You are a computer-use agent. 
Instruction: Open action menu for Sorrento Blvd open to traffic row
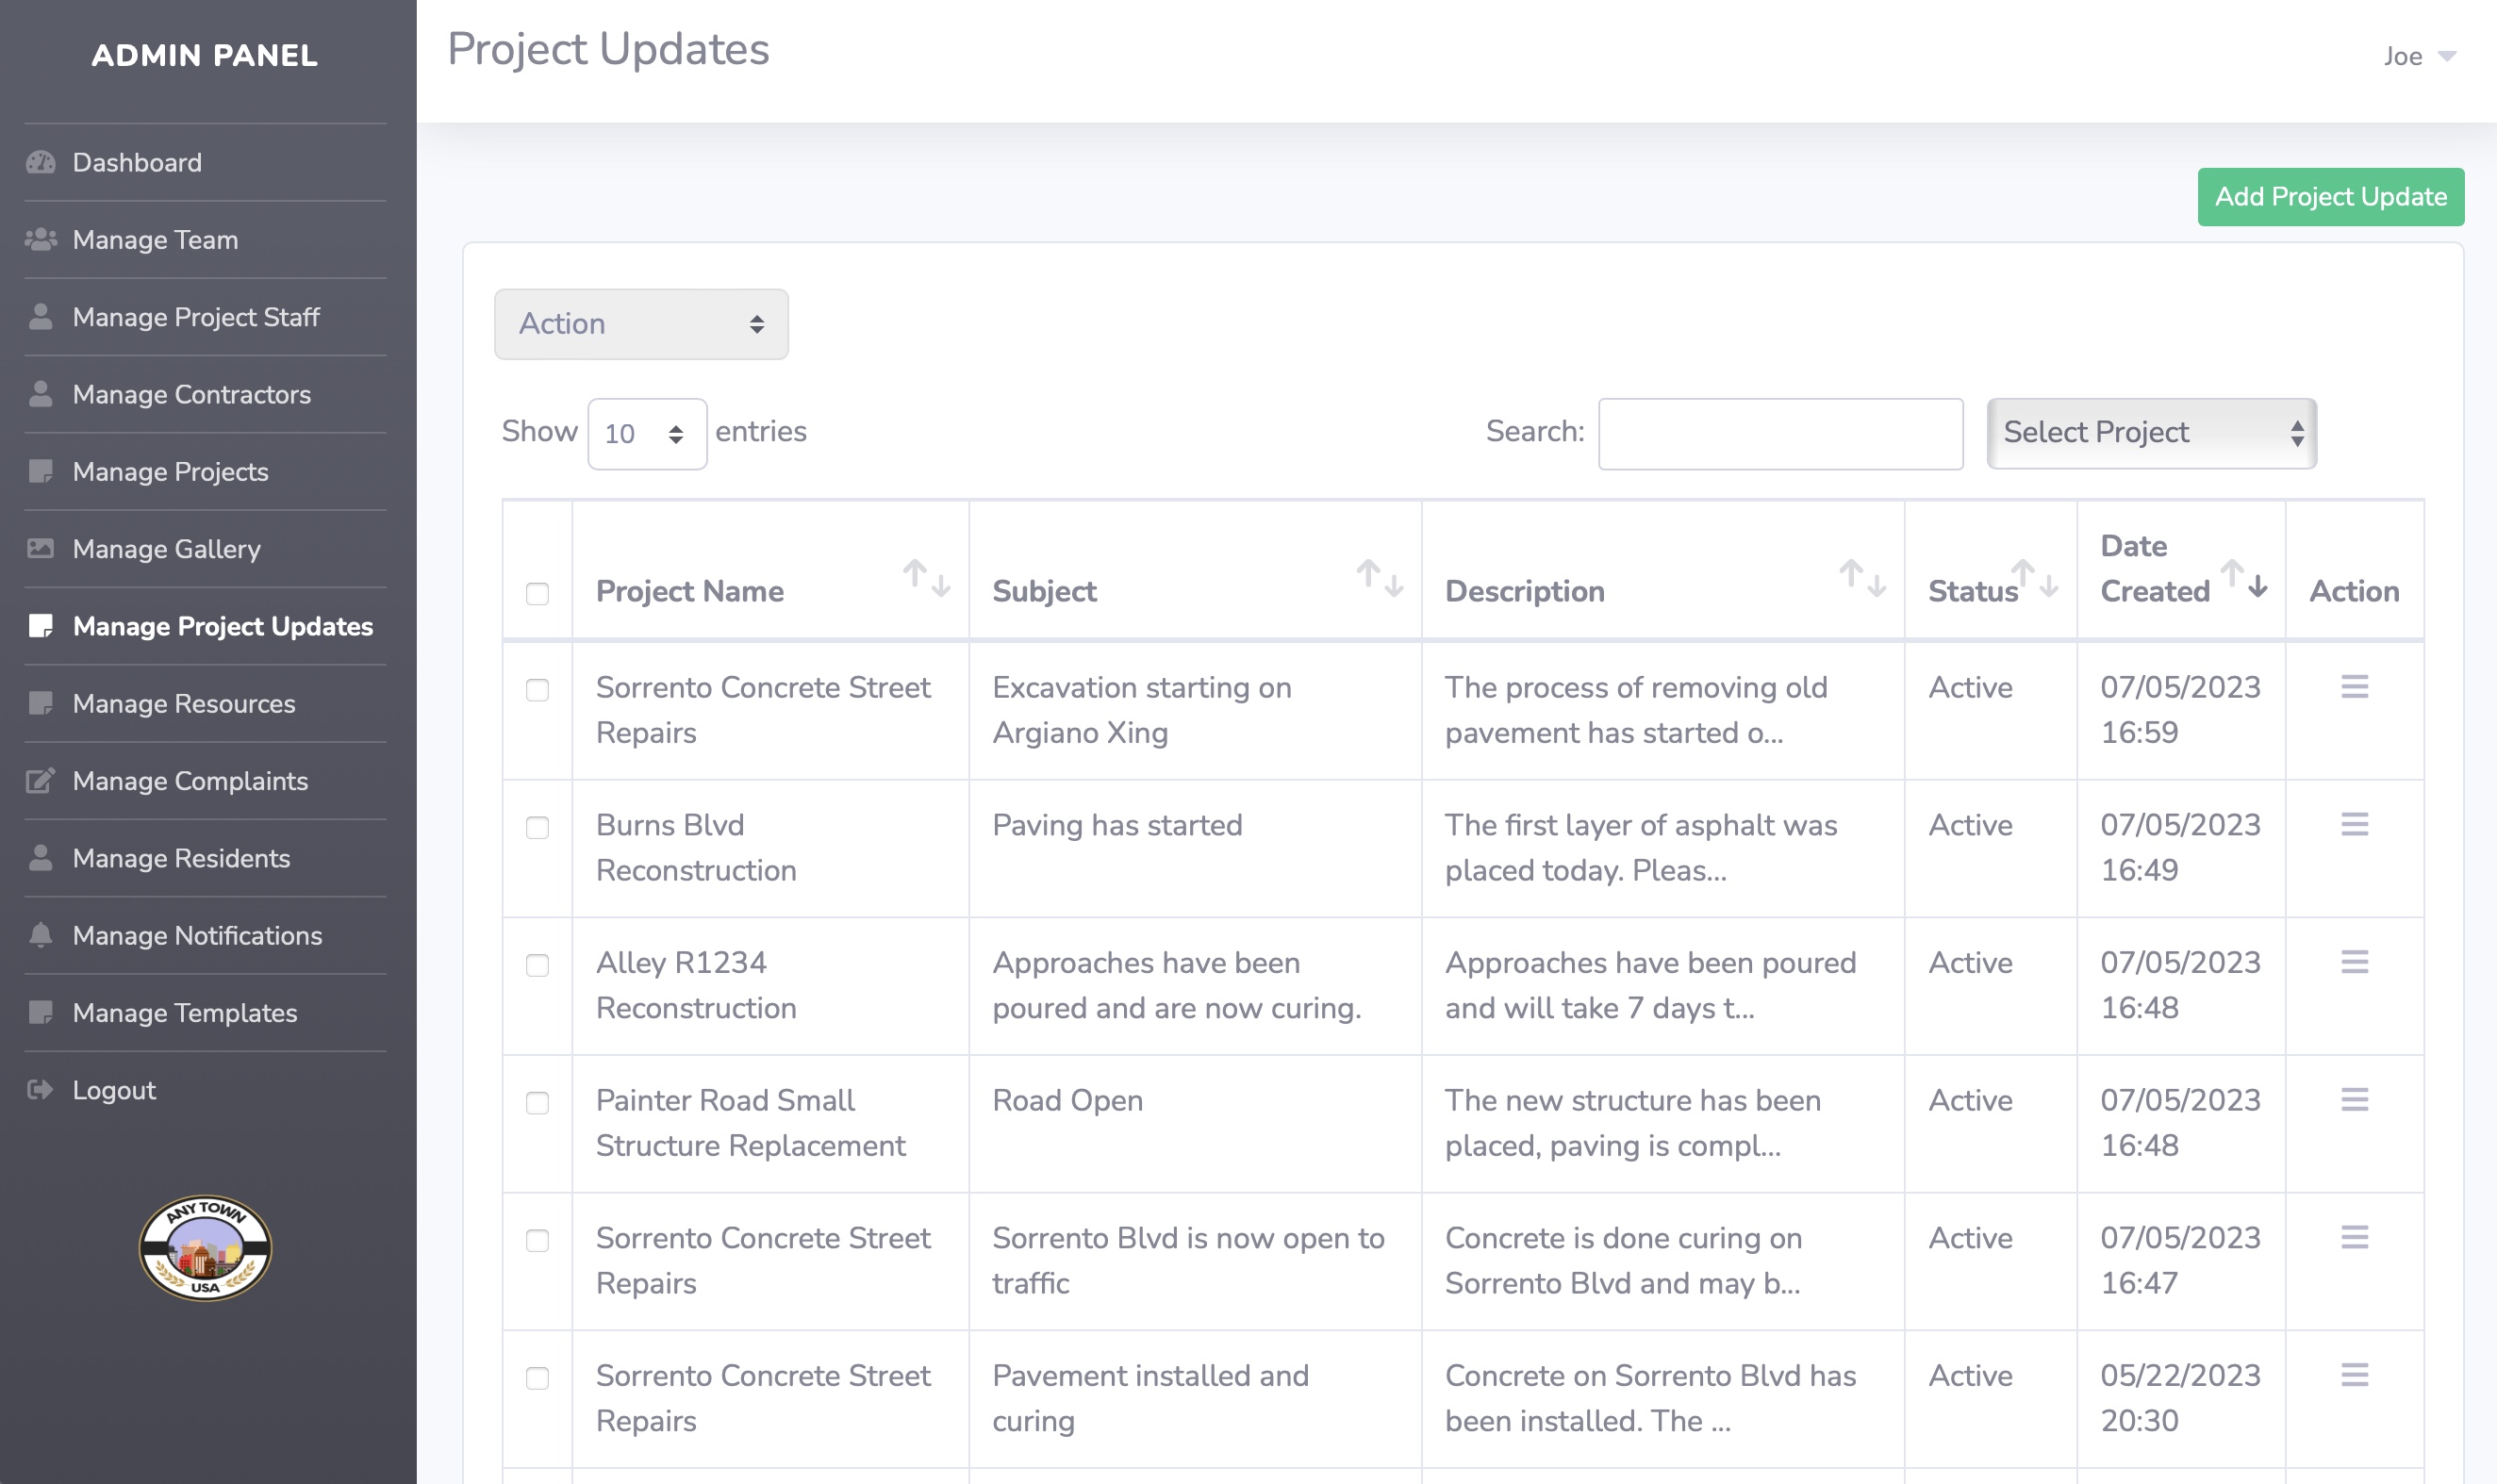click(x=2354, y=1237)
